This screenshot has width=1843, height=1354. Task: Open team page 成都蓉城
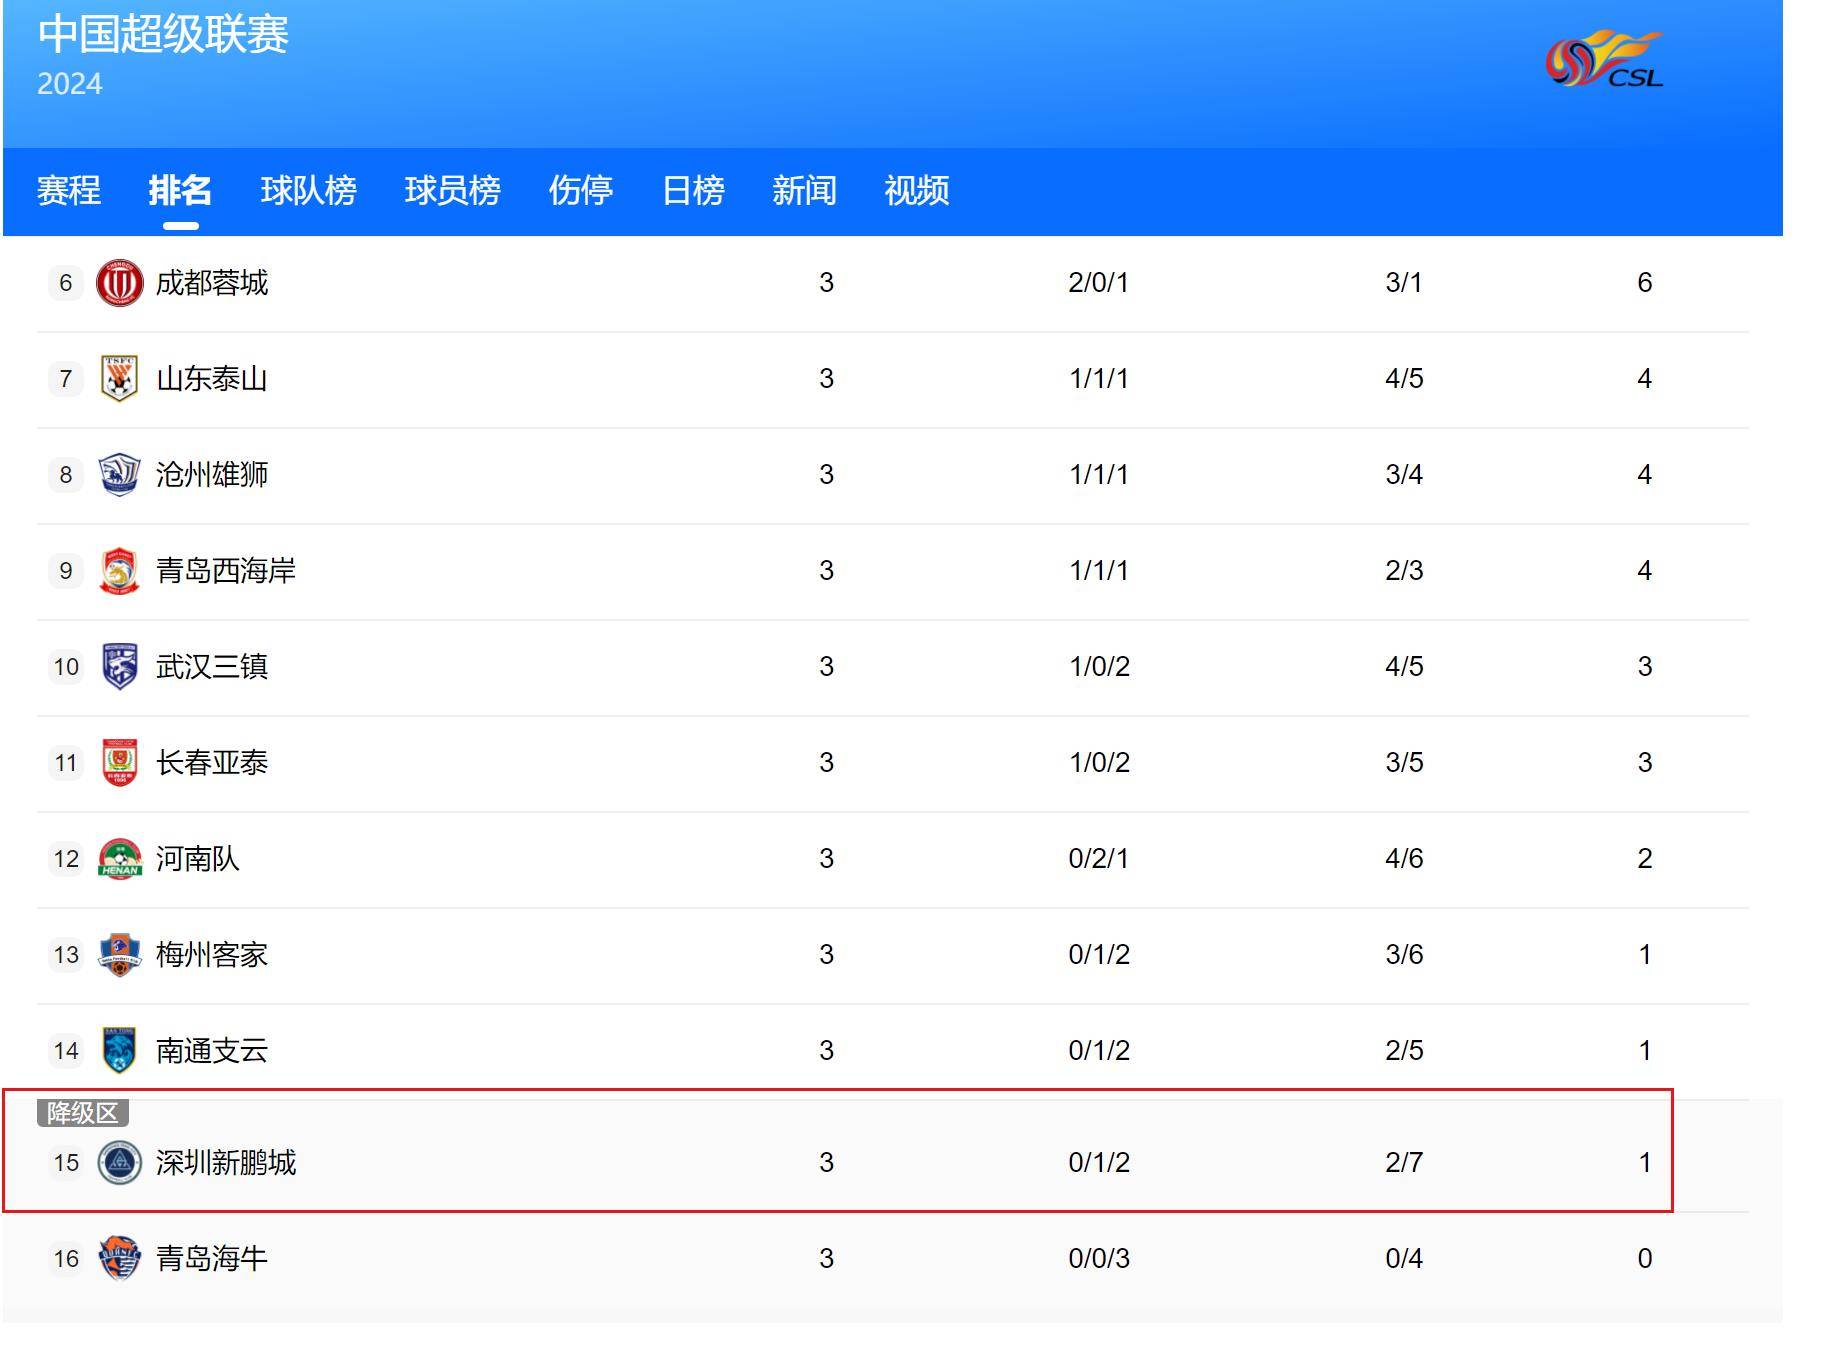pyautogui.click(x=212, y=283)
